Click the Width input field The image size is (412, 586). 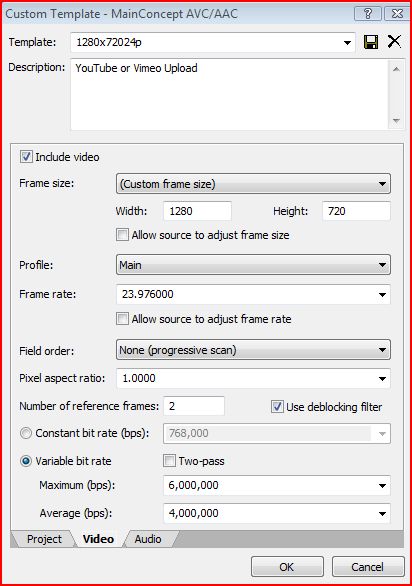pos(197,211)
